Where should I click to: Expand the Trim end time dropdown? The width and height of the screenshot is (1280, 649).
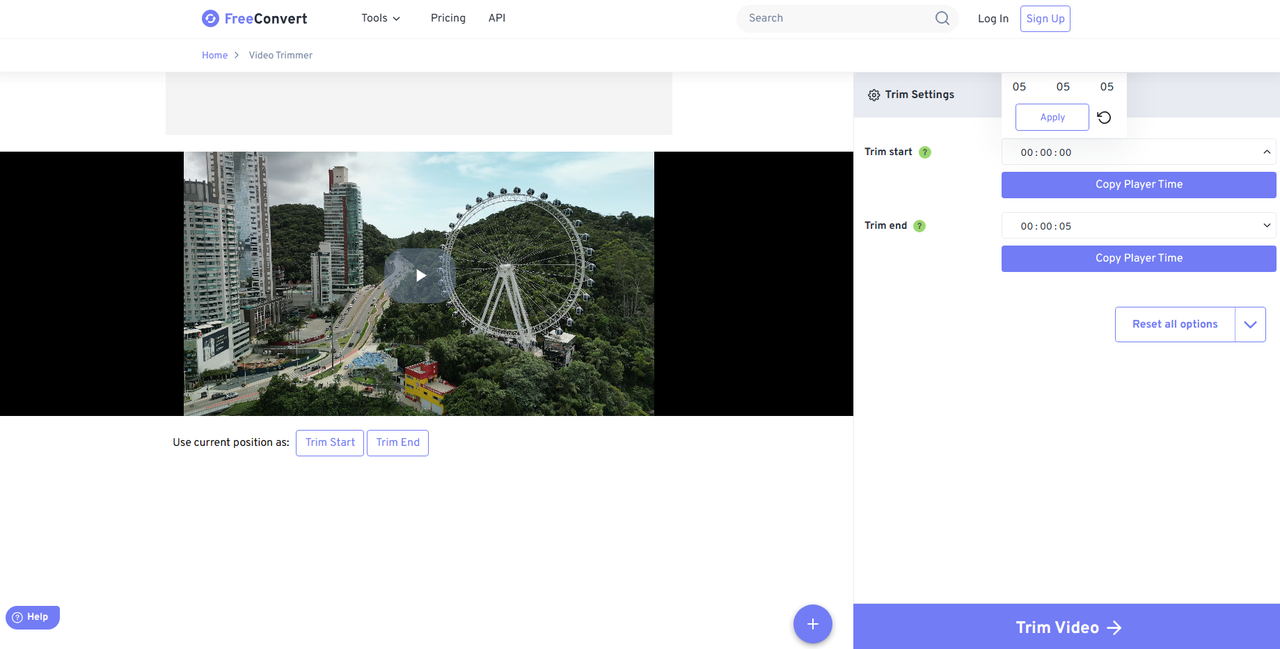[1267, 226]
